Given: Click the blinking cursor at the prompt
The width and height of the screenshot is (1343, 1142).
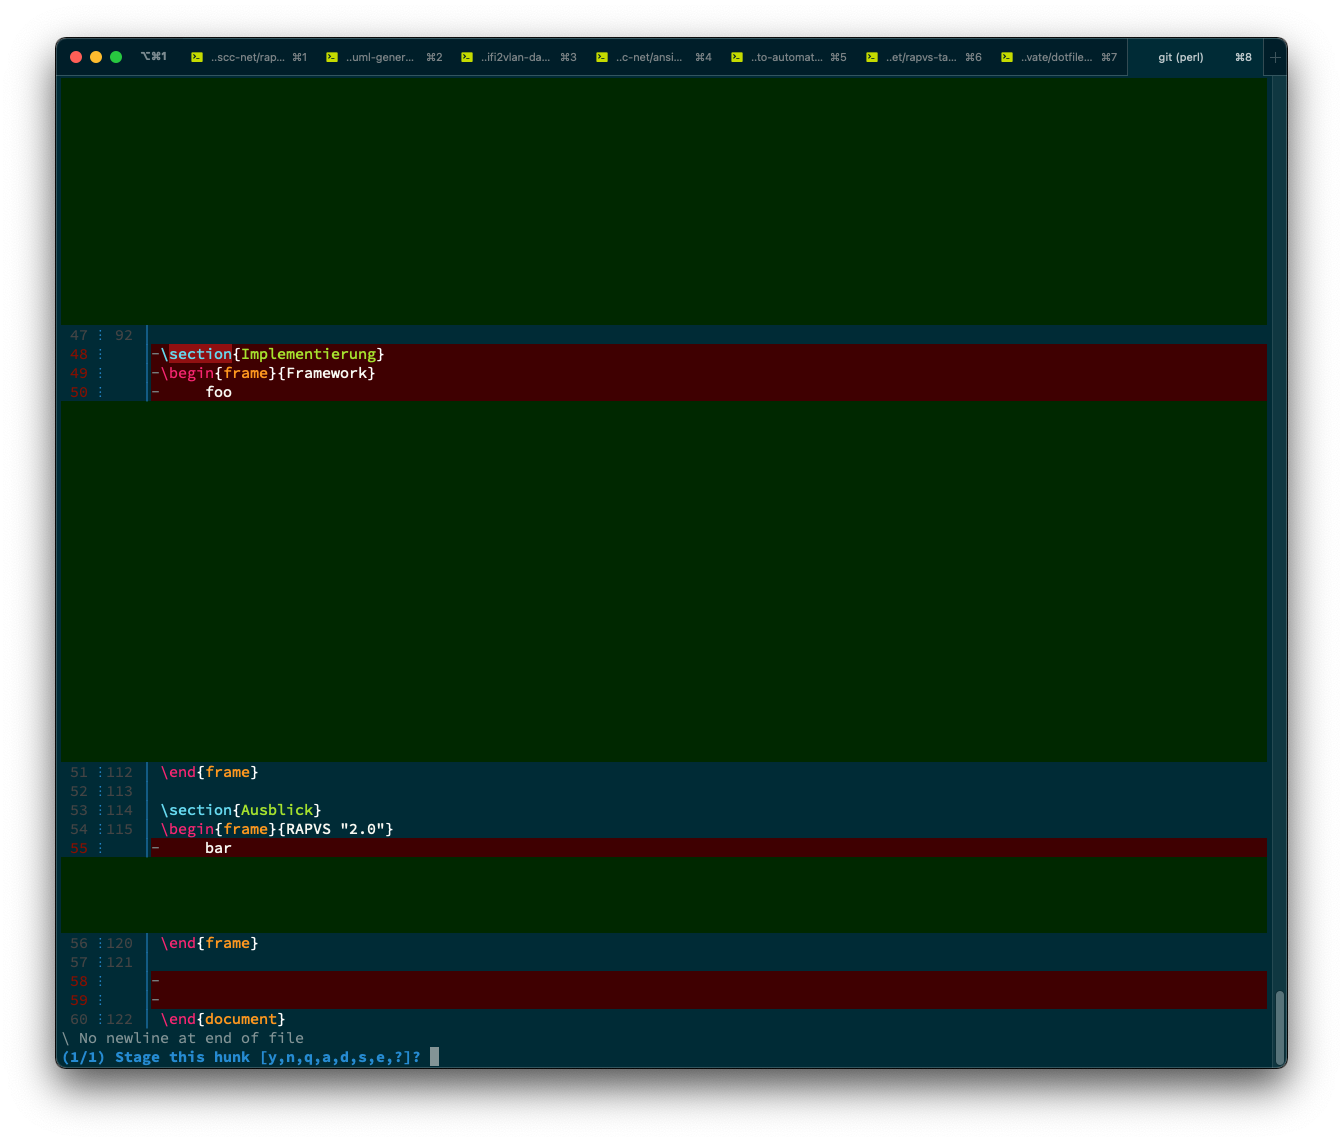Looking at the screenshot, I should 434,1056.
